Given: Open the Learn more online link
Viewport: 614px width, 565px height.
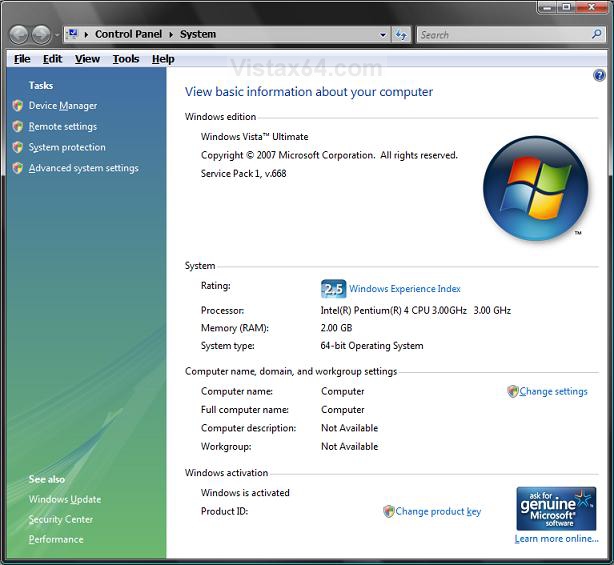Looking at the screenshot, I should point(556,539).
